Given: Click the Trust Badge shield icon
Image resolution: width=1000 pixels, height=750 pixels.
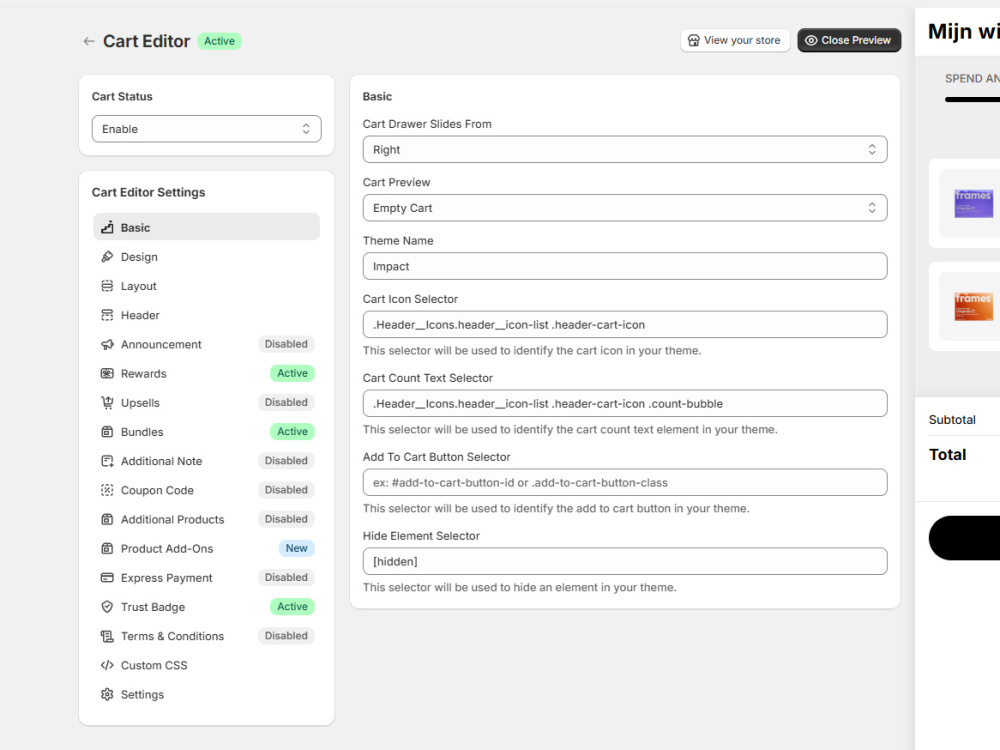Looking at the screenshot, I should point(107,607).
